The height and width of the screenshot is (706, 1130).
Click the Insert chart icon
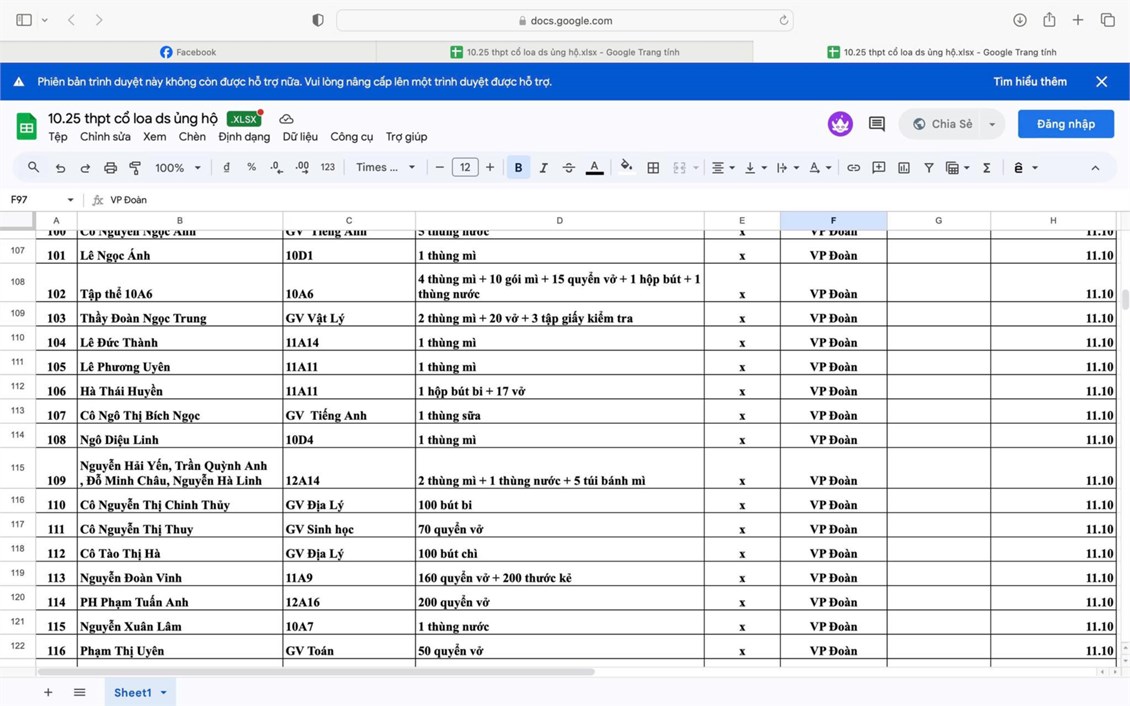tap(904, 168)
